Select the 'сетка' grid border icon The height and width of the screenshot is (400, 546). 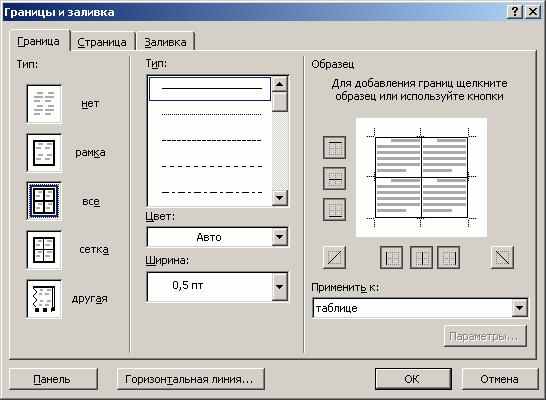point(44,250)
